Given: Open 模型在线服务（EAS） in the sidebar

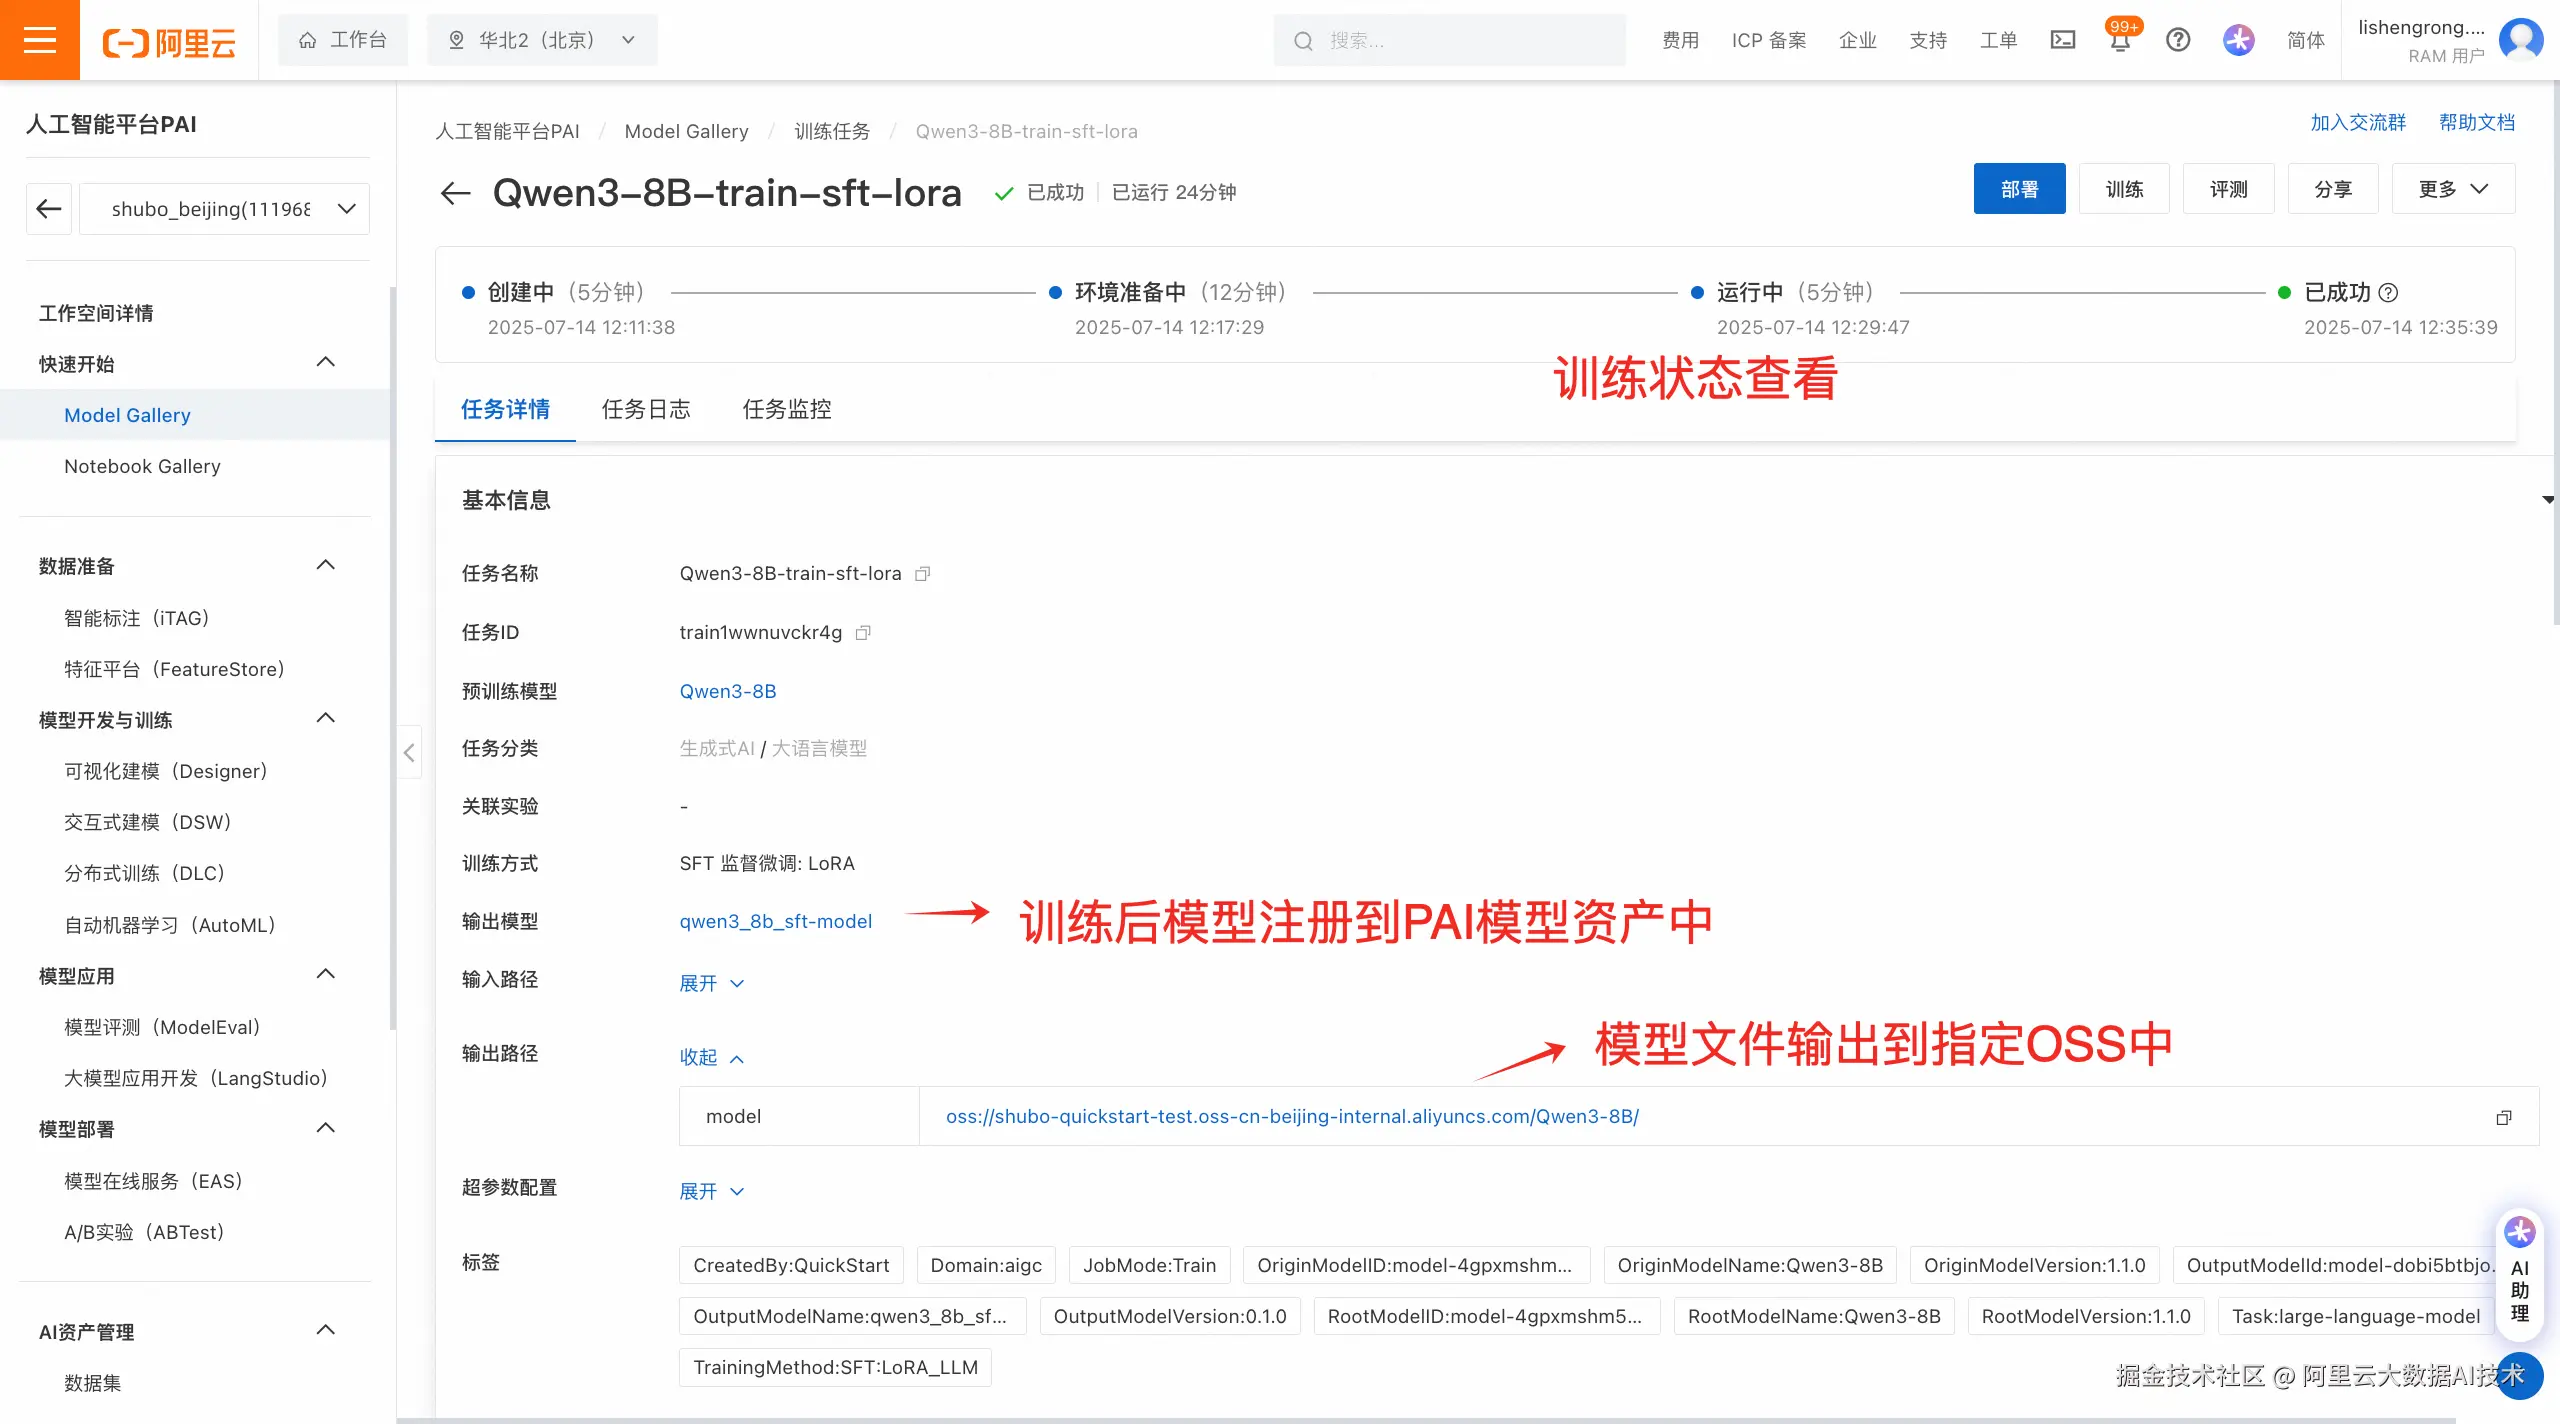Looking at the screenshot, I should click(x=154, y=1181).
